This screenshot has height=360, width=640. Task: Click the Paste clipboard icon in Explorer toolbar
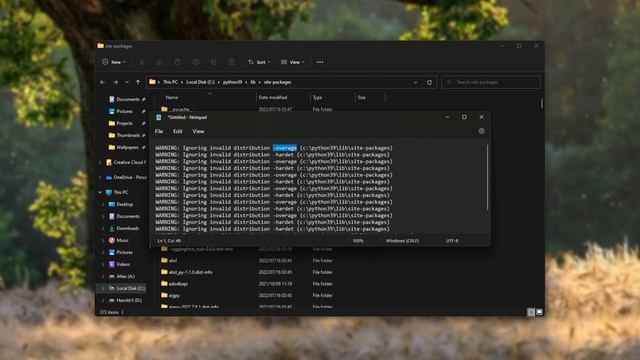coord(178,62)
